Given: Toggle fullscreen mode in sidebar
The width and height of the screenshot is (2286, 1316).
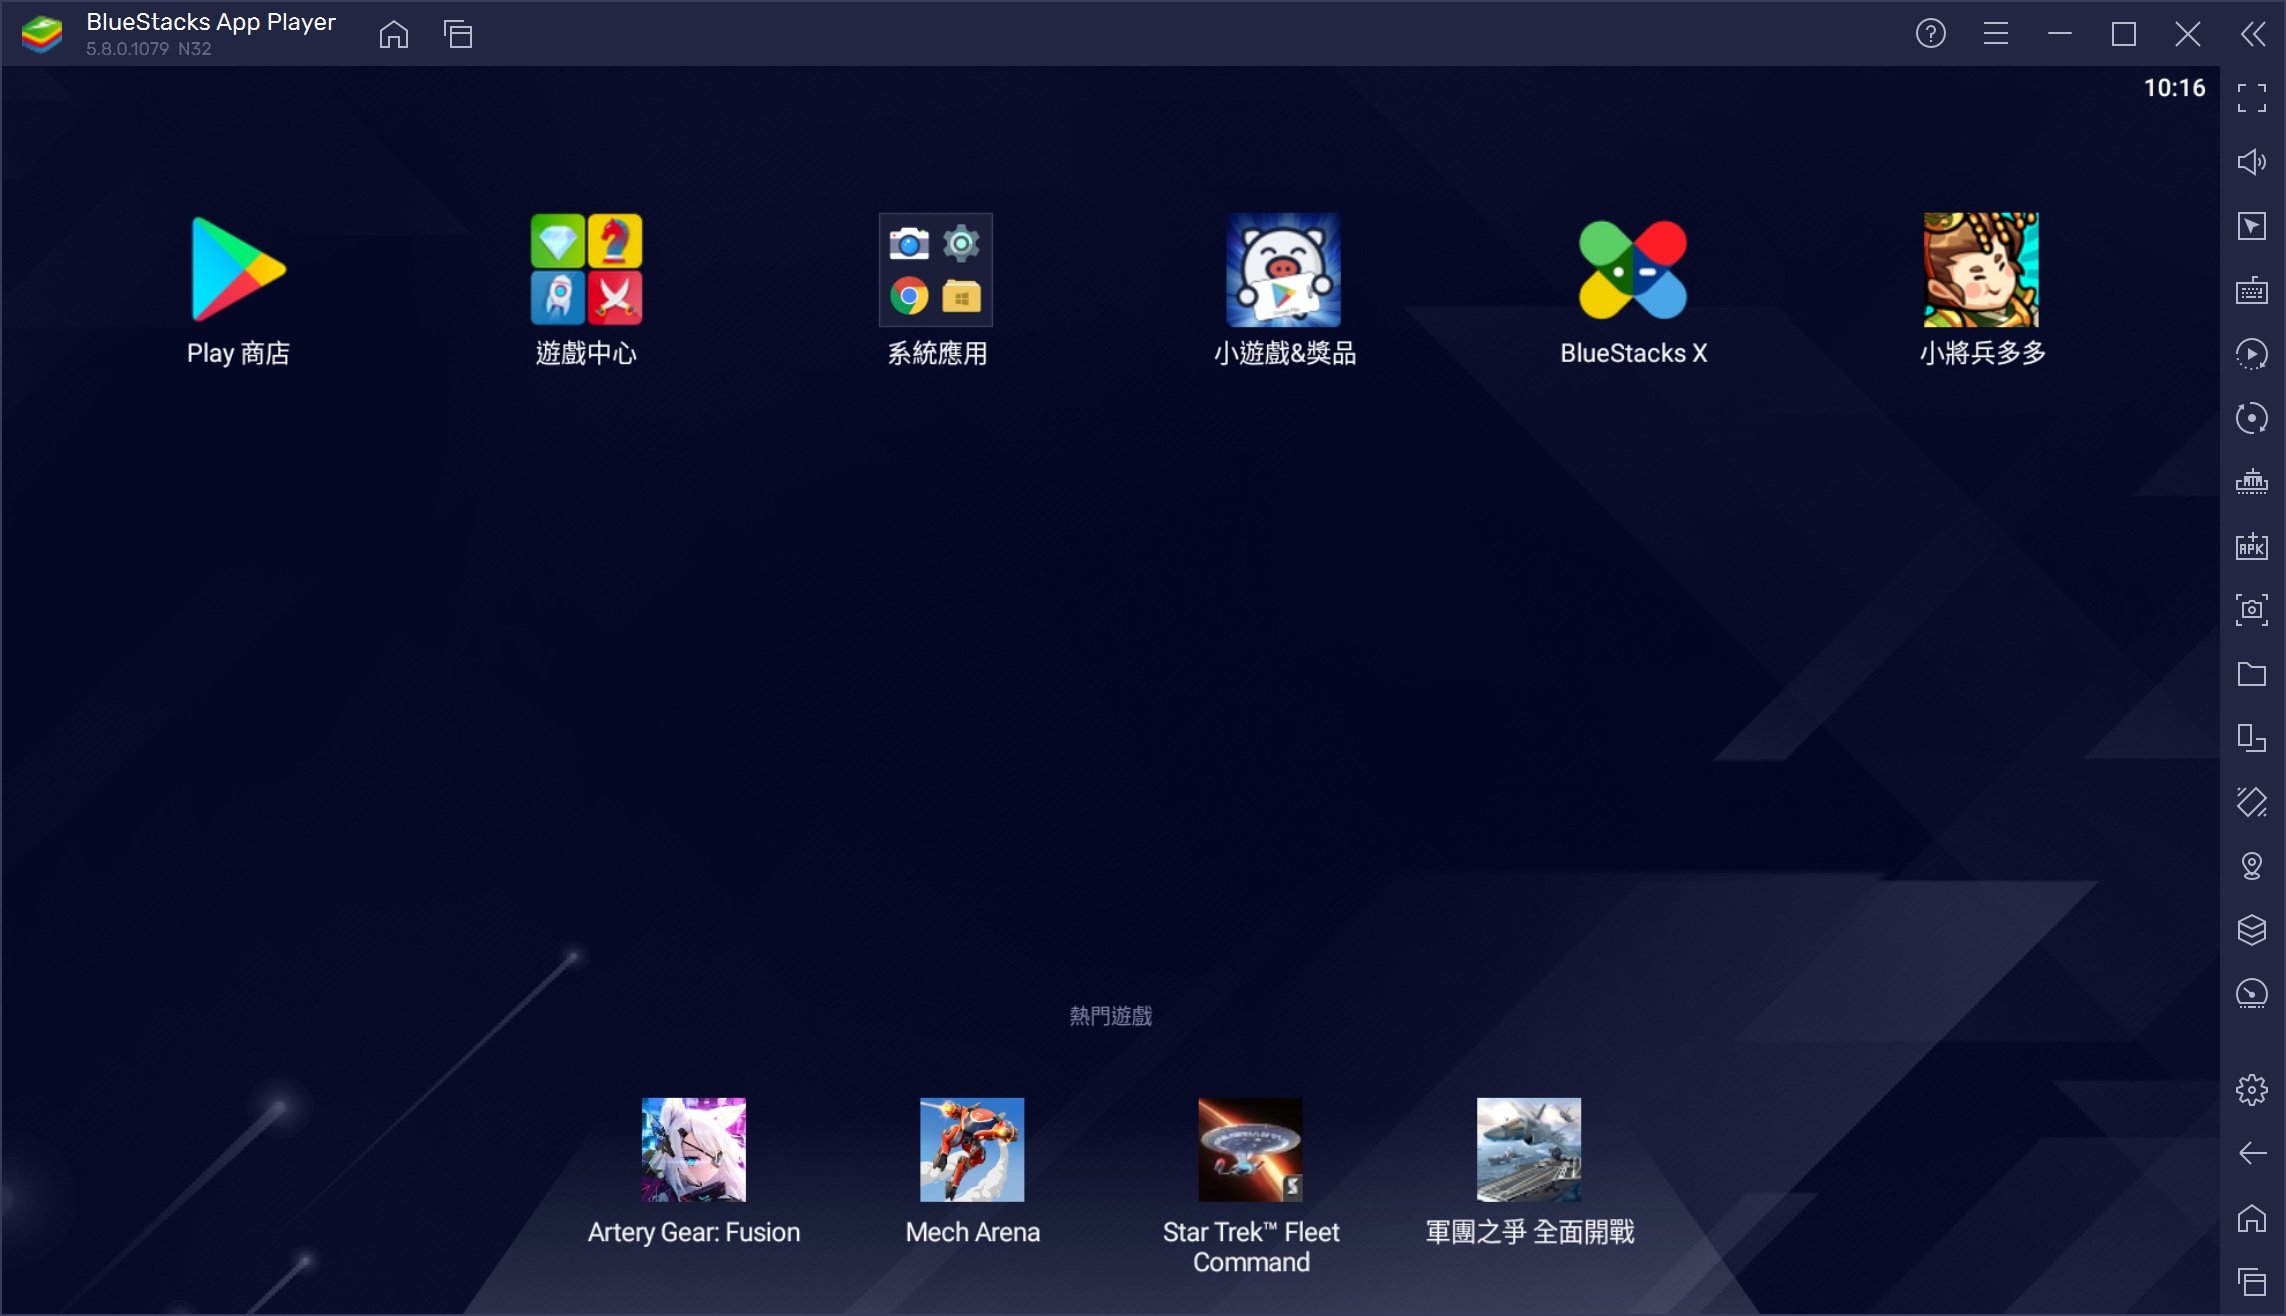Looking at the screenshot, I should pyautogui.click(x=2252, y=98).
